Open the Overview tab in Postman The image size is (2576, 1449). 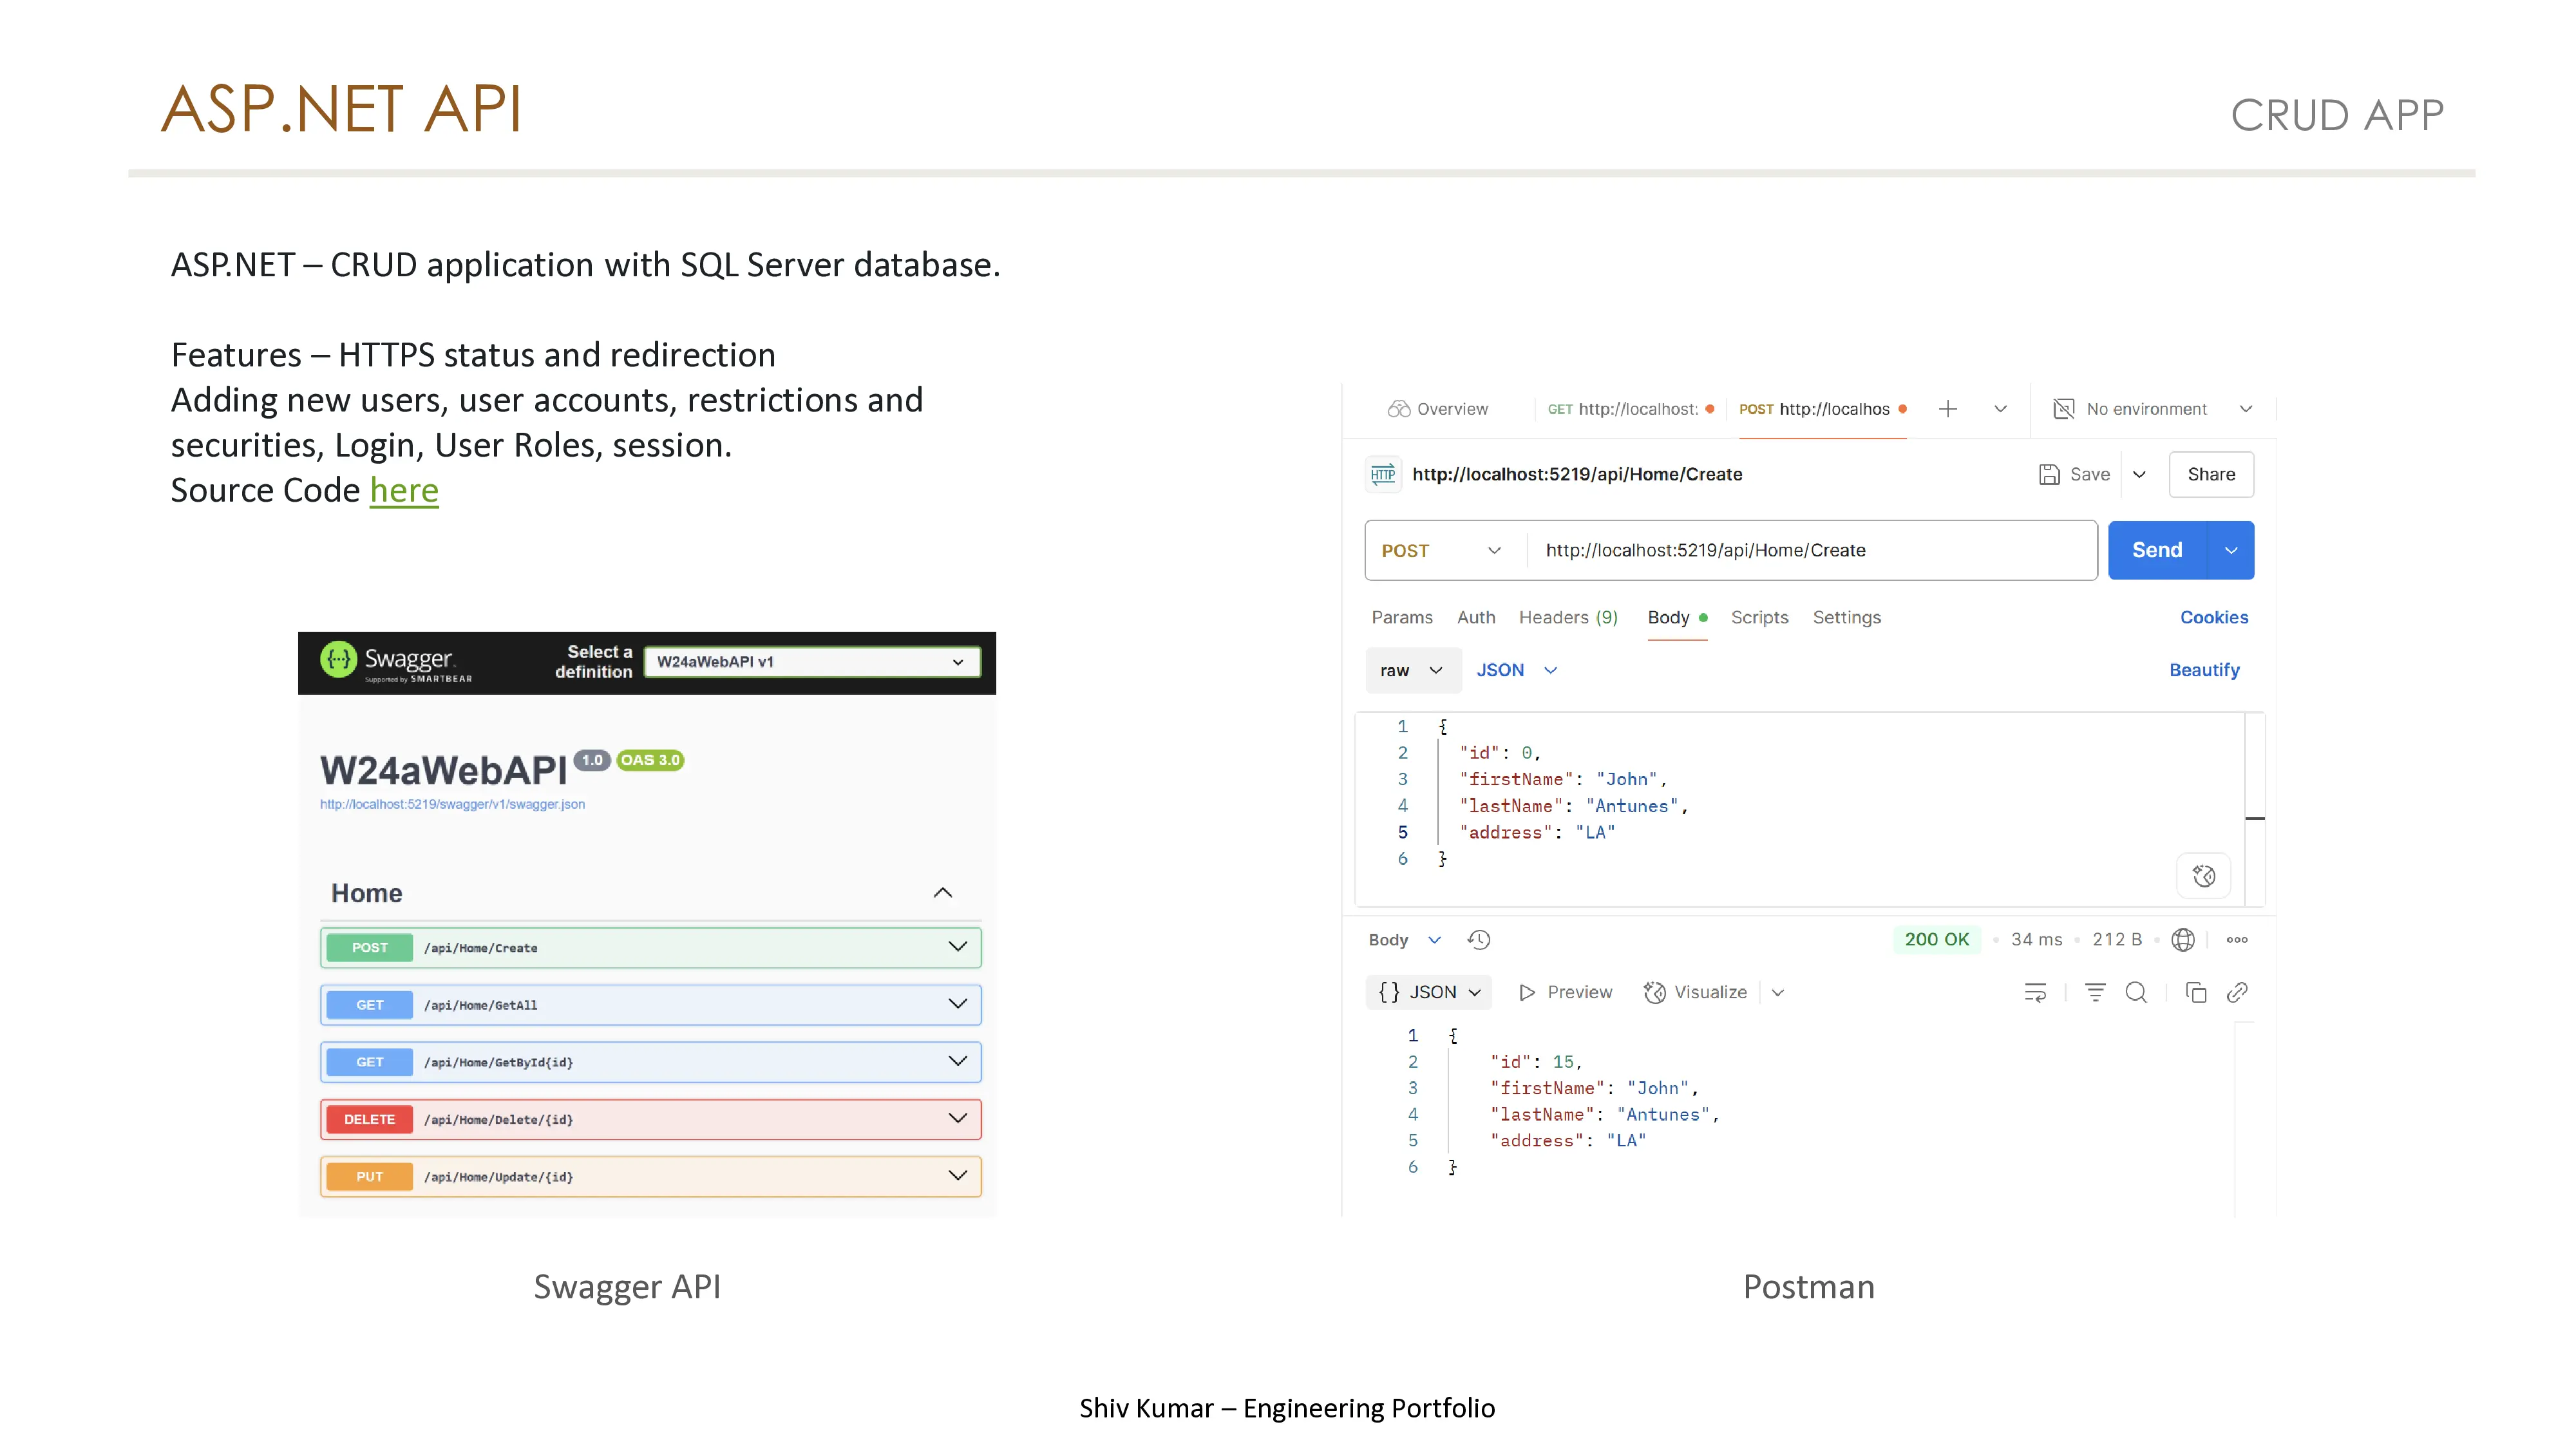tap(1438, 409)
